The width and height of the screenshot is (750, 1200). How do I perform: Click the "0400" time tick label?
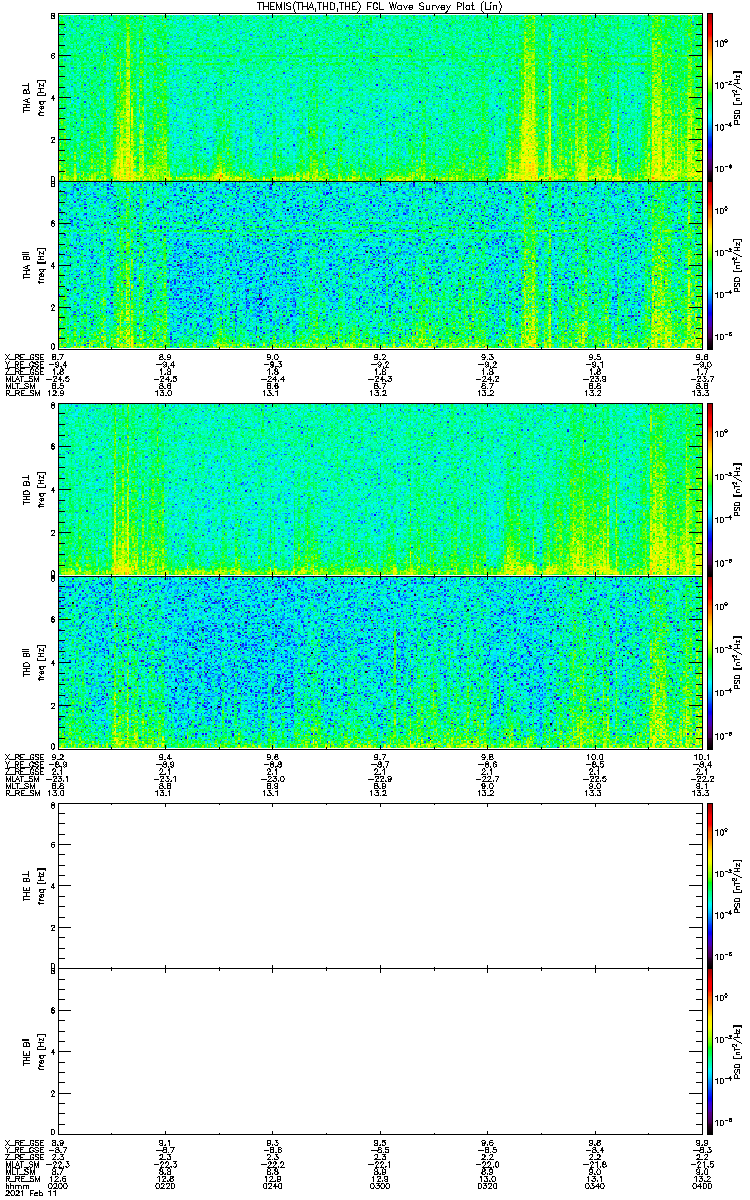701,1185
